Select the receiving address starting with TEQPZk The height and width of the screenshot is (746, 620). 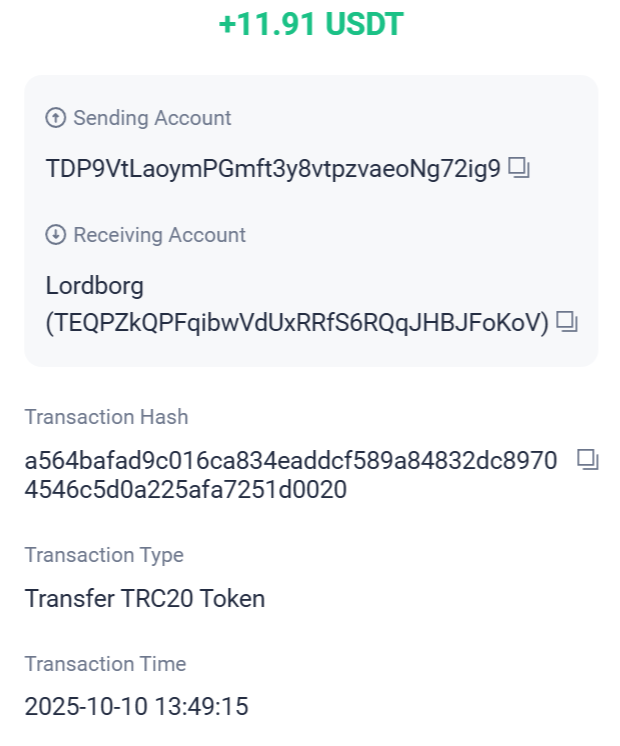coord(297,323)
